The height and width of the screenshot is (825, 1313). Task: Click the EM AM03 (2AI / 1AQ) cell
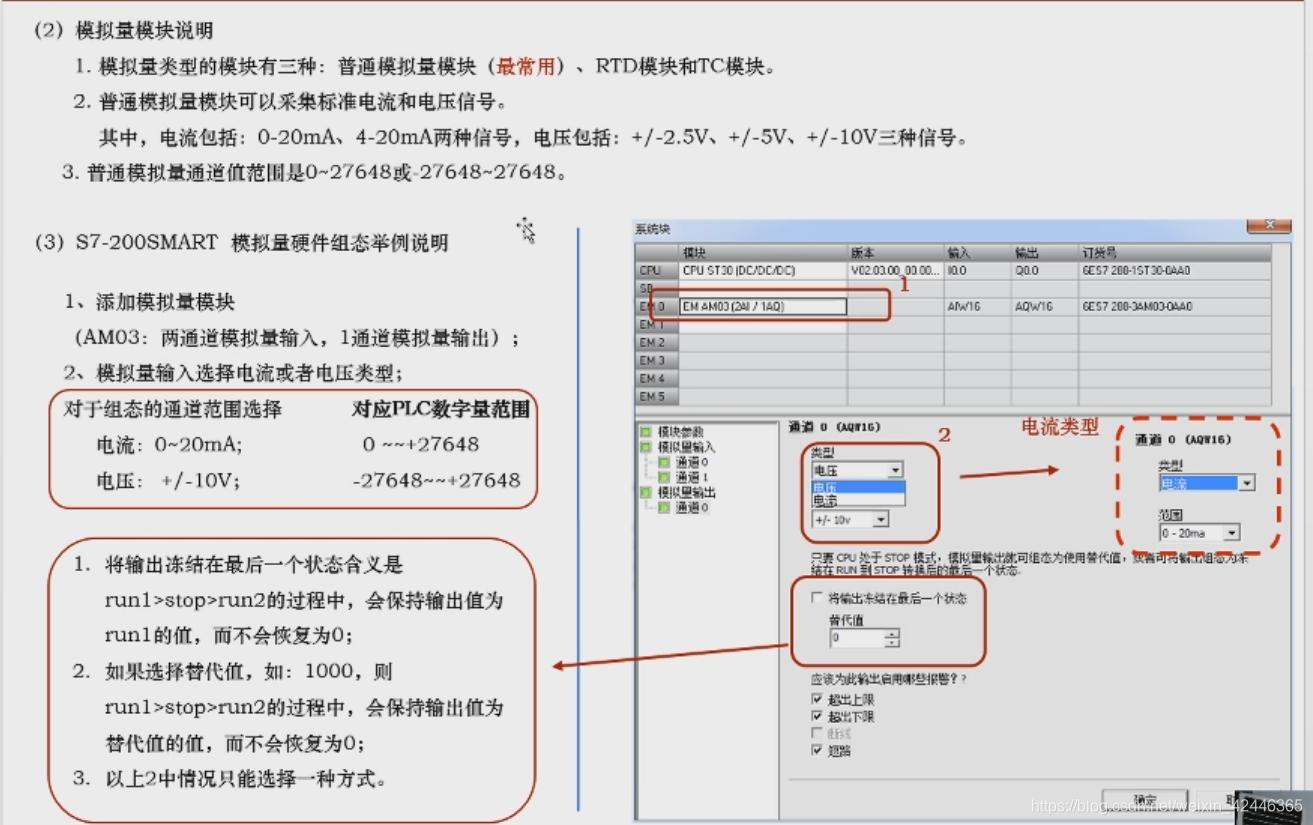tap(763, 307)
